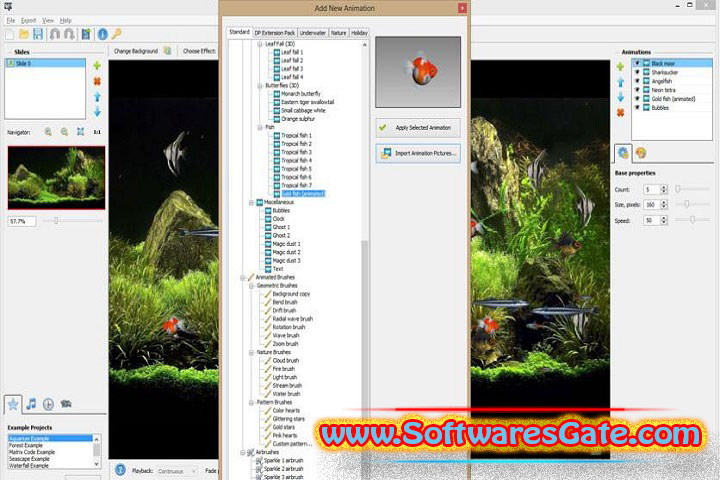720x480 pixels.
Task: Select Forest Example project
Action: [25, 445]
